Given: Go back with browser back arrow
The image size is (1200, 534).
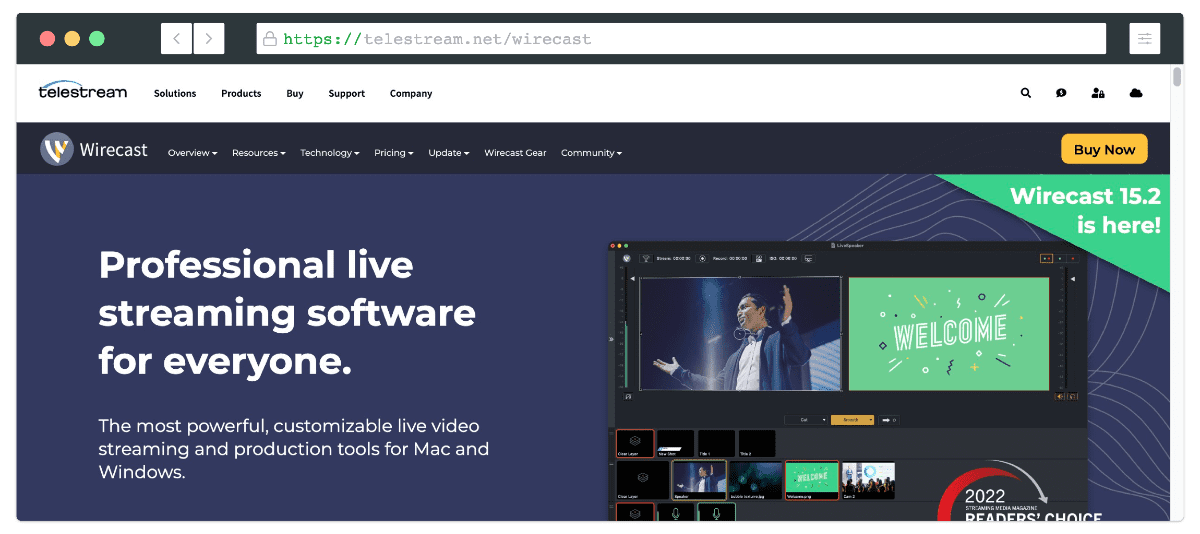Looking at the screenshot, I should [177, 39].
